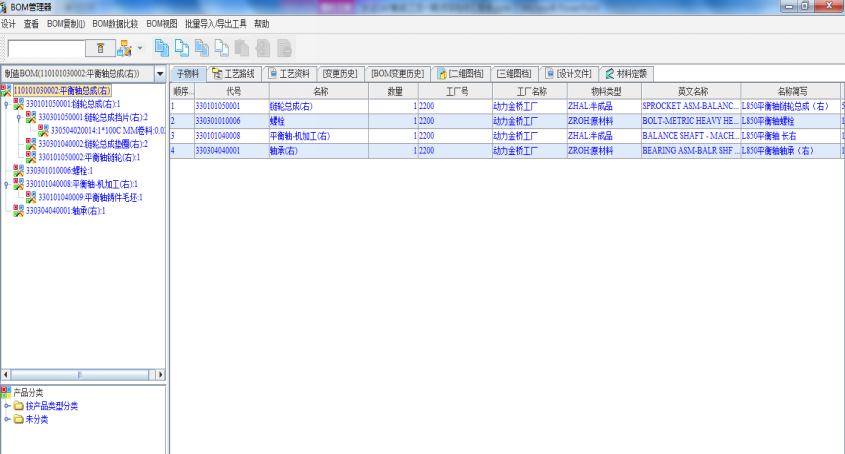
Task: Click cell SPROCKET ASM-BALANC... in the 英文名称 column
Action: tap(691, 106)
